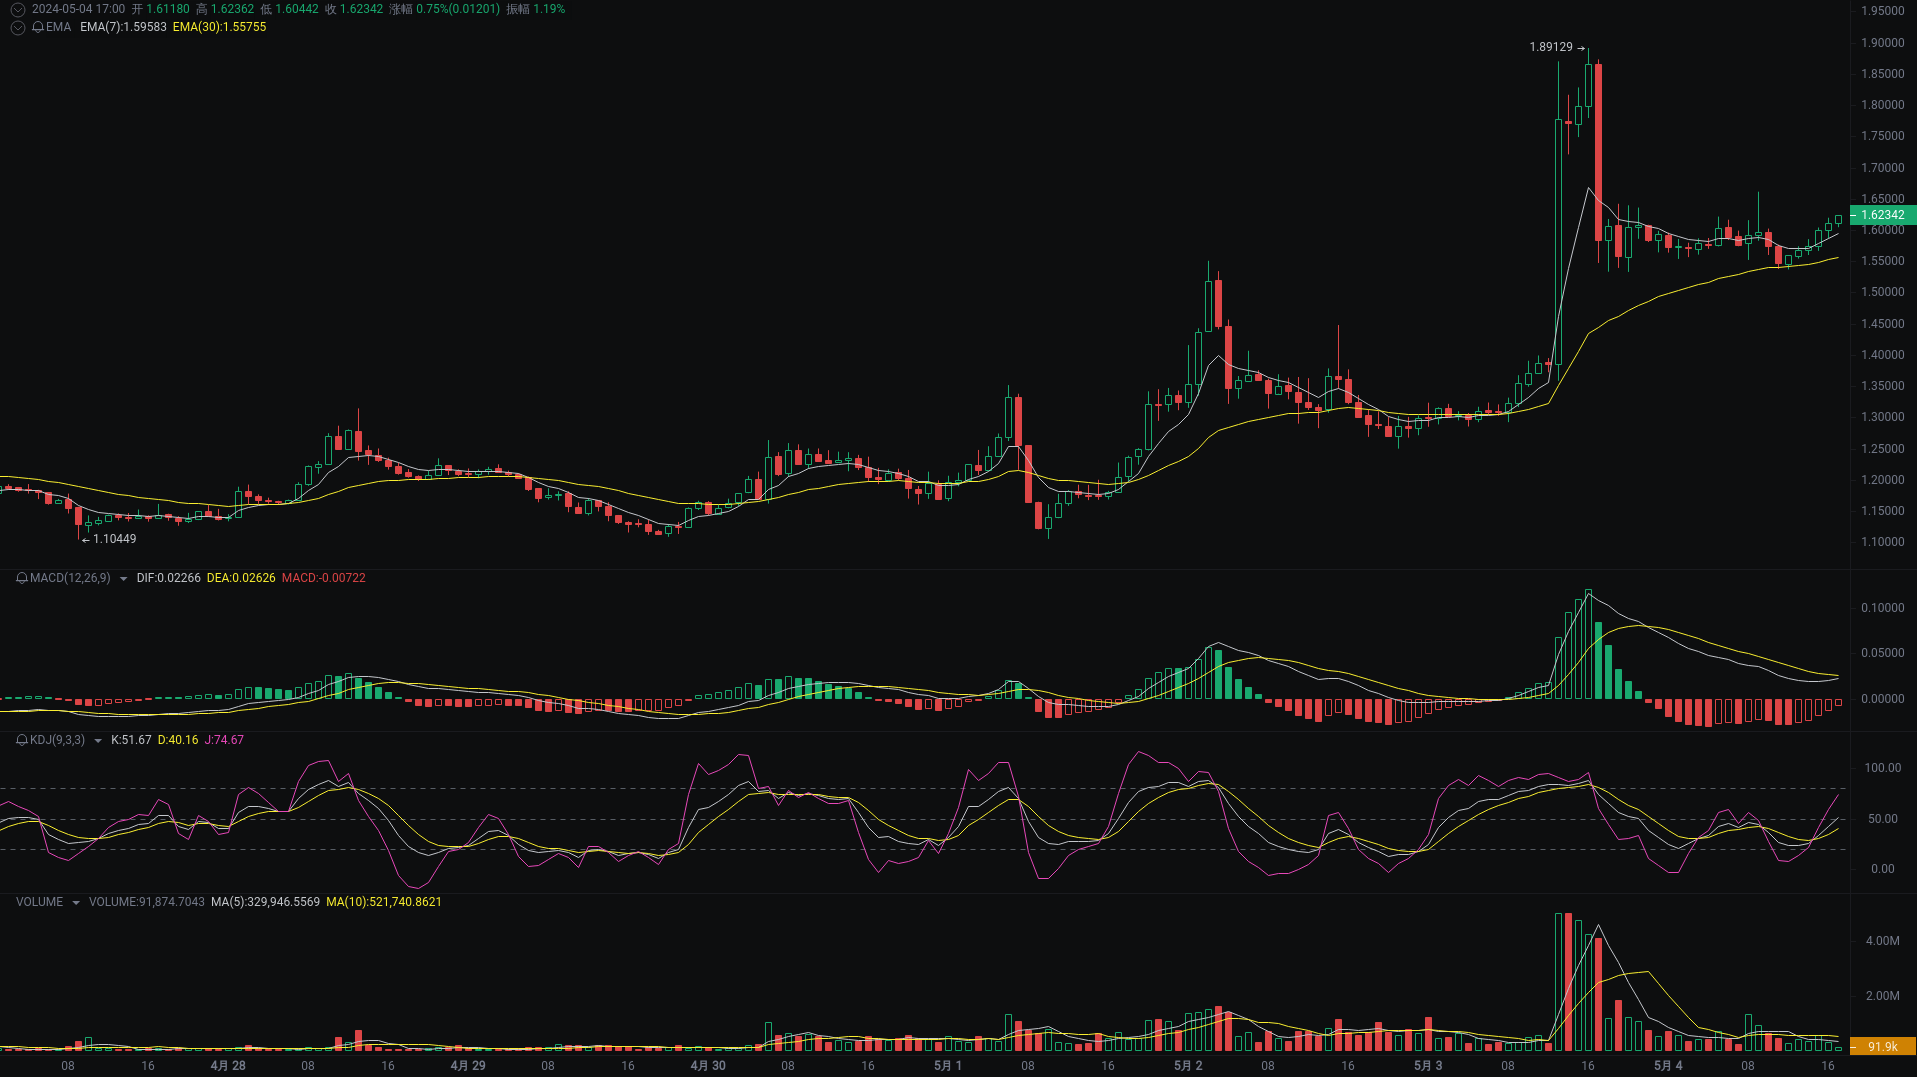Select the 5月1 date label on the time axis
The image size is (1917, 1077).
[946, 1066]
